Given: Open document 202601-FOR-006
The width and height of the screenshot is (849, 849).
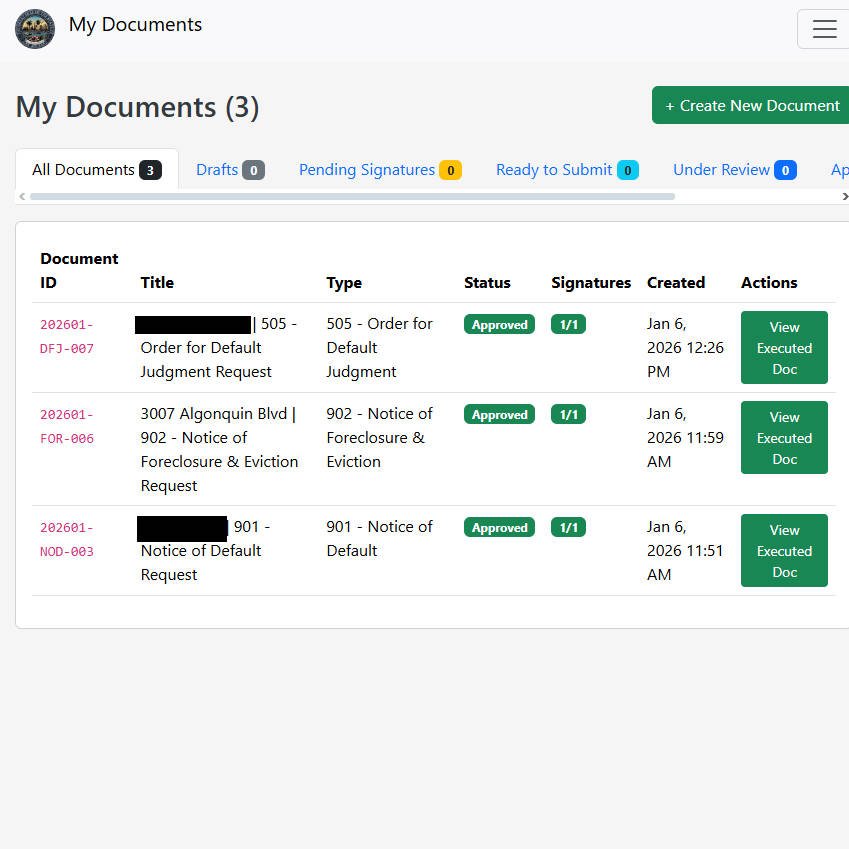Looking at the screenshot, I should pos(66,426).
